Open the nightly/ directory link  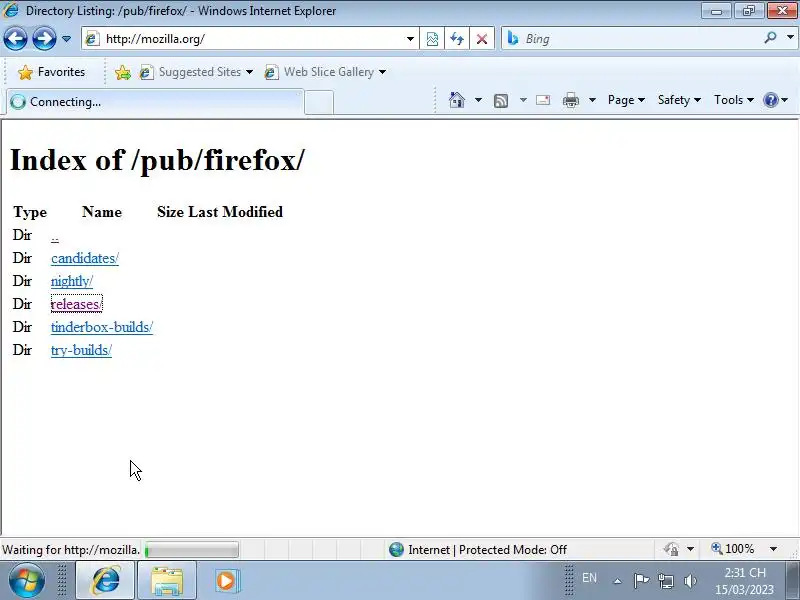(72, 281)
